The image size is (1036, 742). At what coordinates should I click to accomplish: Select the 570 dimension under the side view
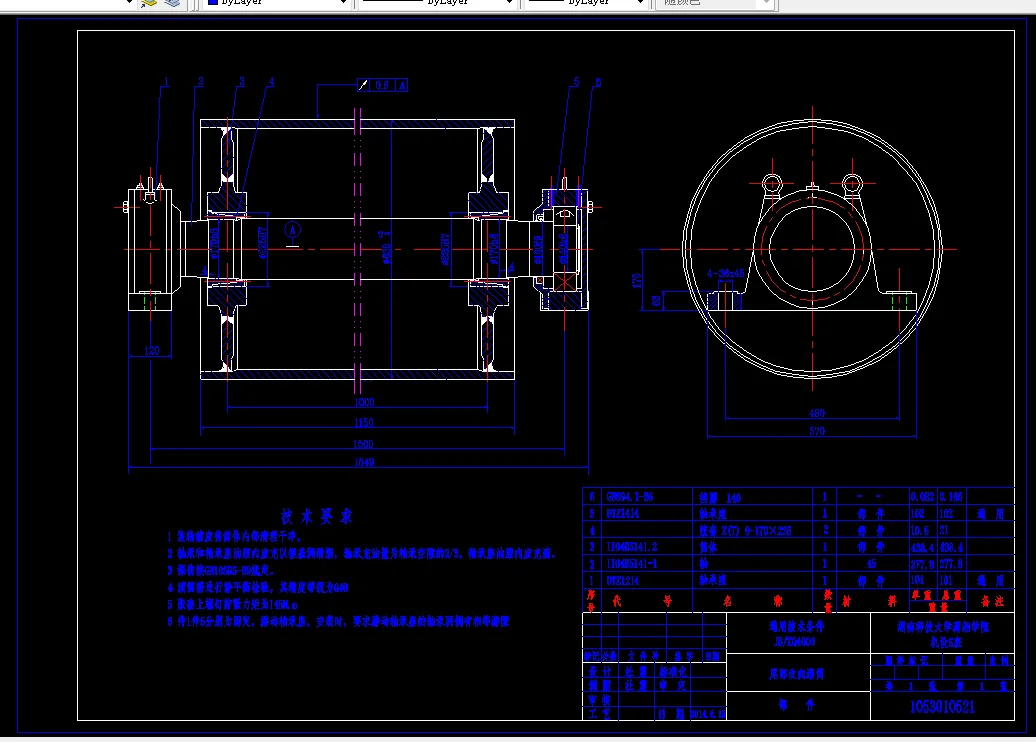(x=817, y=431)
